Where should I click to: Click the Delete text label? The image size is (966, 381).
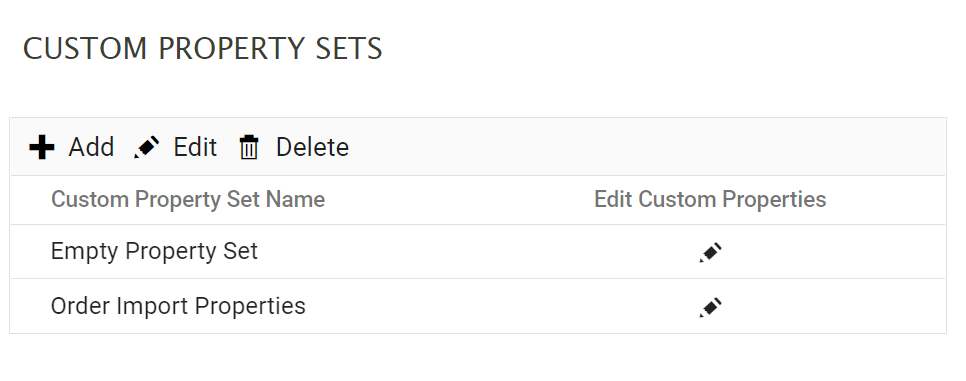tap(312, 147)
